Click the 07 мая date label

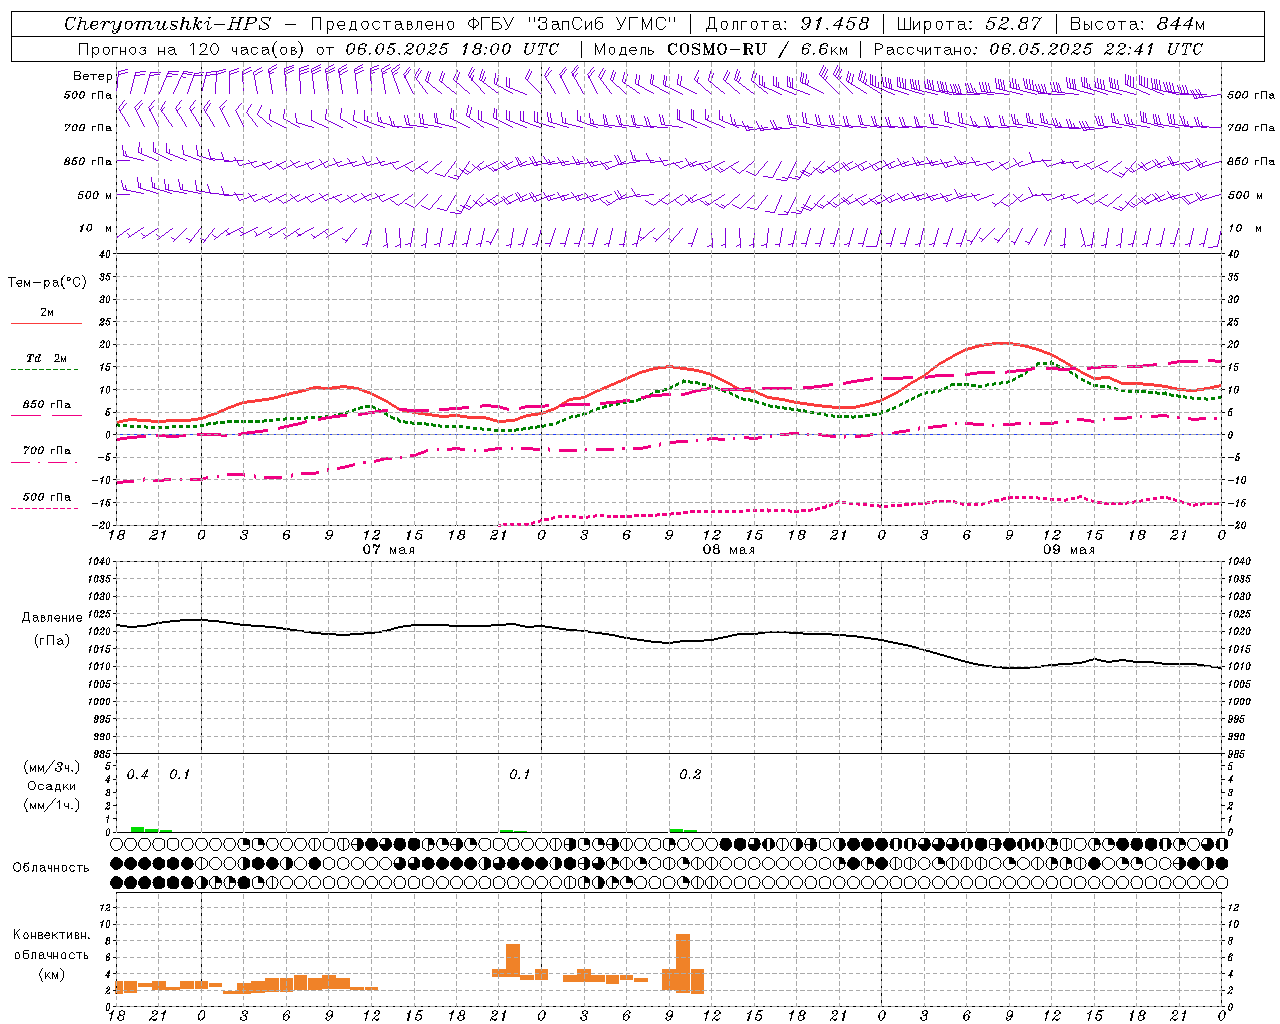pos(388,550)
